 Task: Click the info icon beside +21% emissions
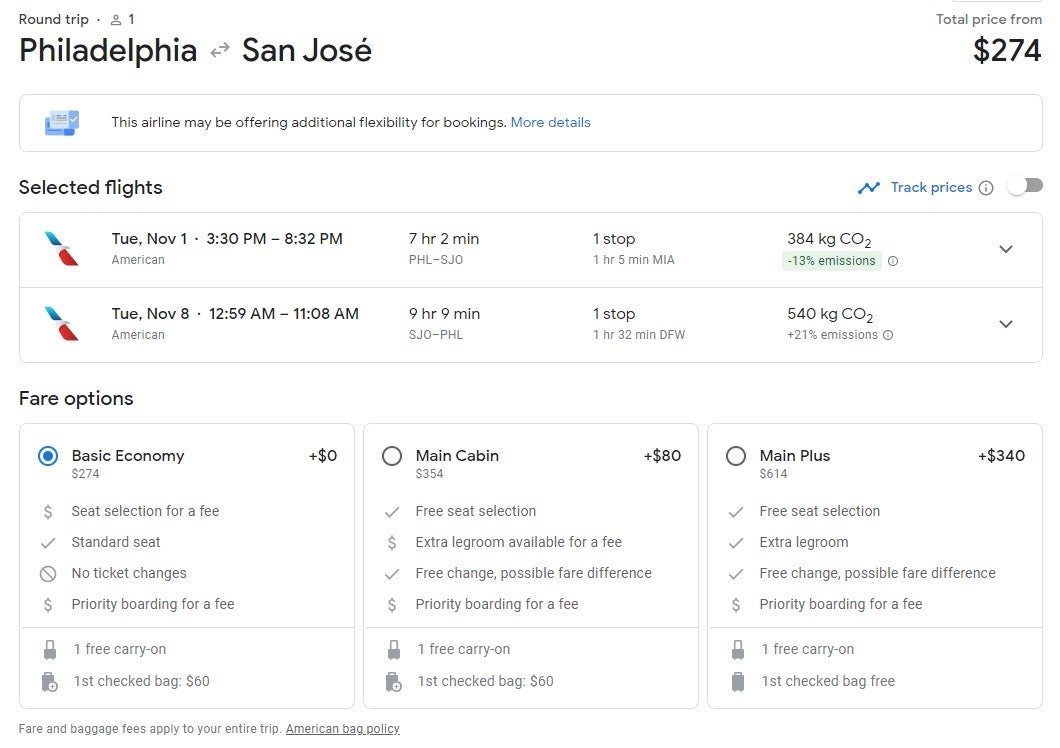[x=887, y=335]
